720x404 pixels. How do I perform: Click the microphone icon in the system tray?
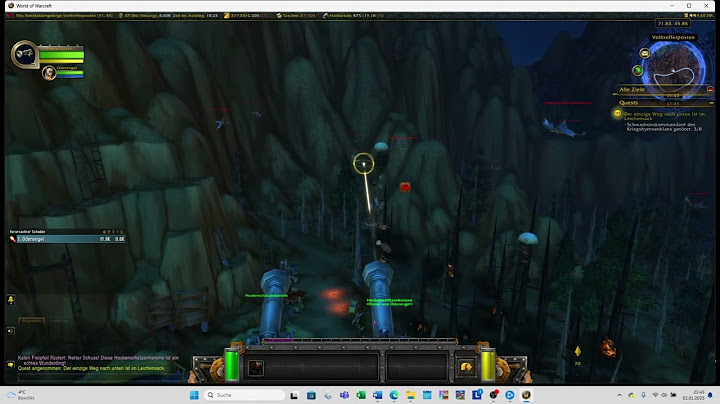tap(643, 395)
